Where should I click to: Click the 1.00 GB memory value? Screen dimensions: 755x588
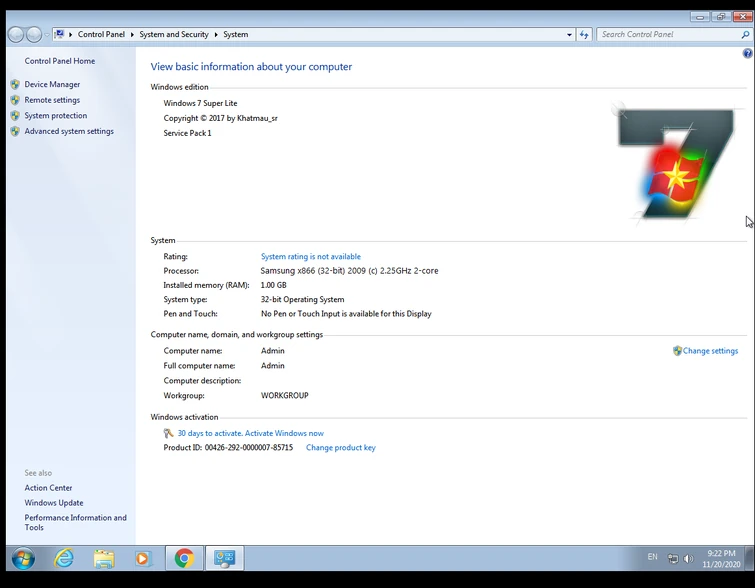pos(273,285)
